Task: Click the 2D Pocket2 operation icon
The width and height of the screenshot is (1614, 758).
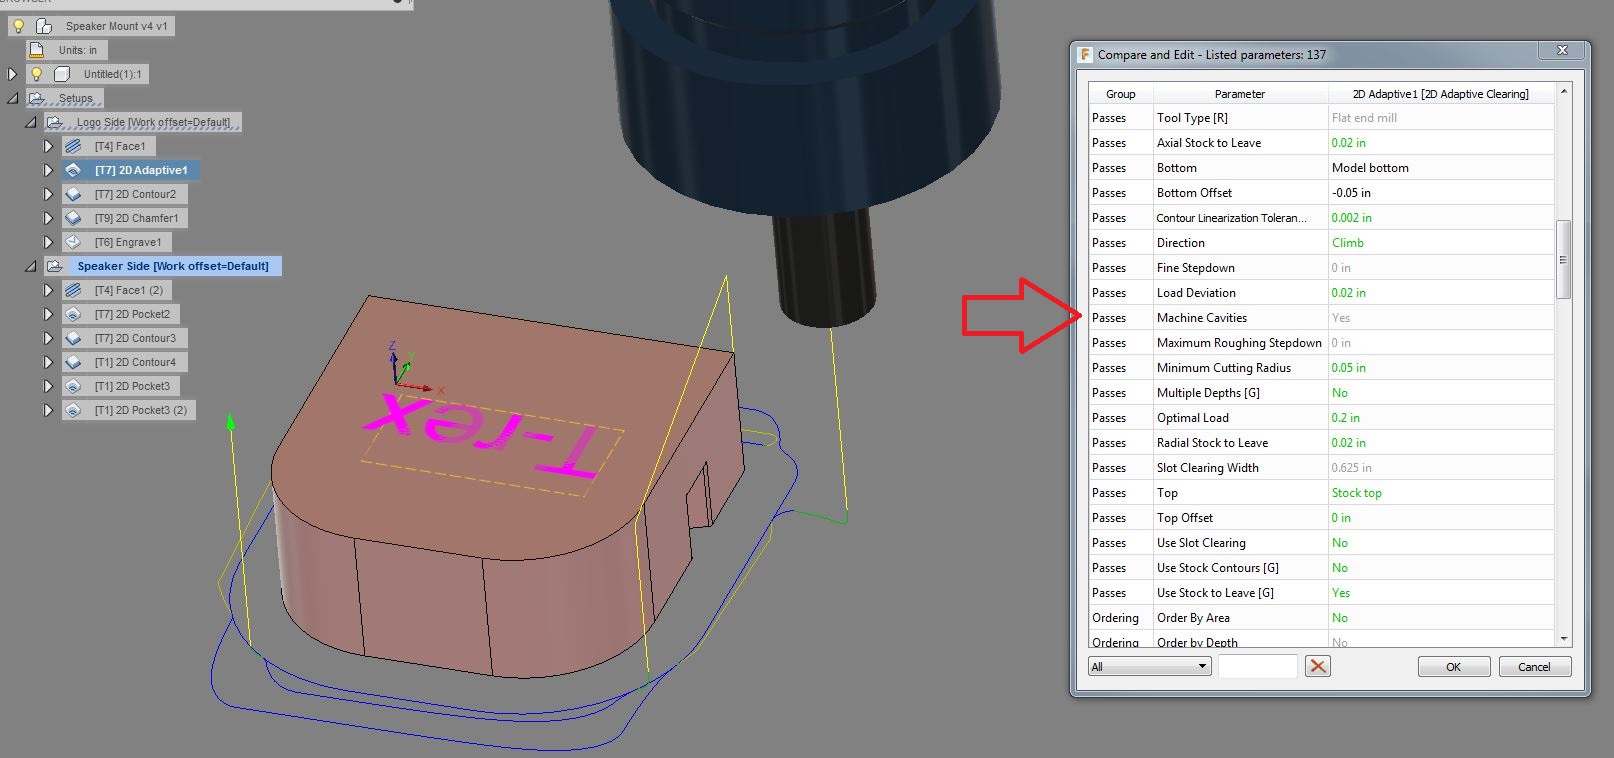Action: point(73,314)
